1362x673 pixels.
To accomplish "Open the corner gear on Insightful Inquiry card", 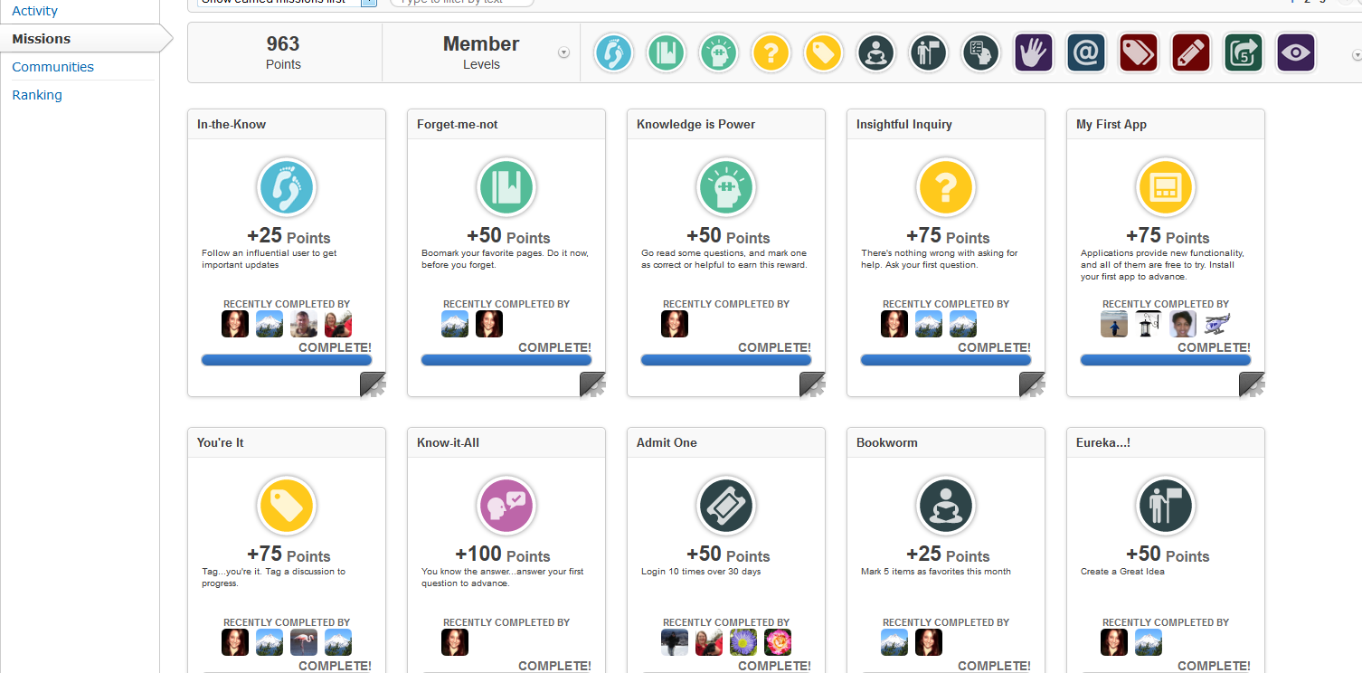I will point(1032,384).
